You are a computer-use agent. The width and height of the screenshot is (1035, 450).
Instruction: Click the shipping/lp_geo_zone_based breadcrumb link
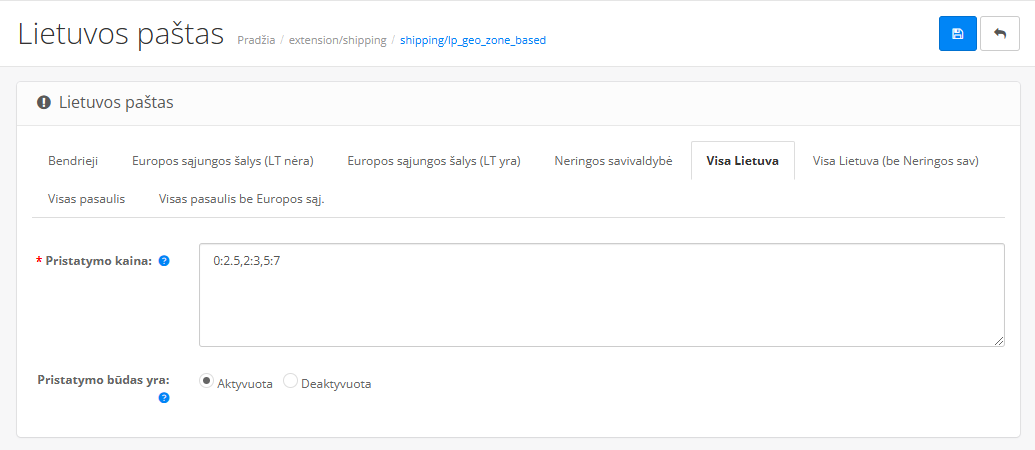coord(472,41)
